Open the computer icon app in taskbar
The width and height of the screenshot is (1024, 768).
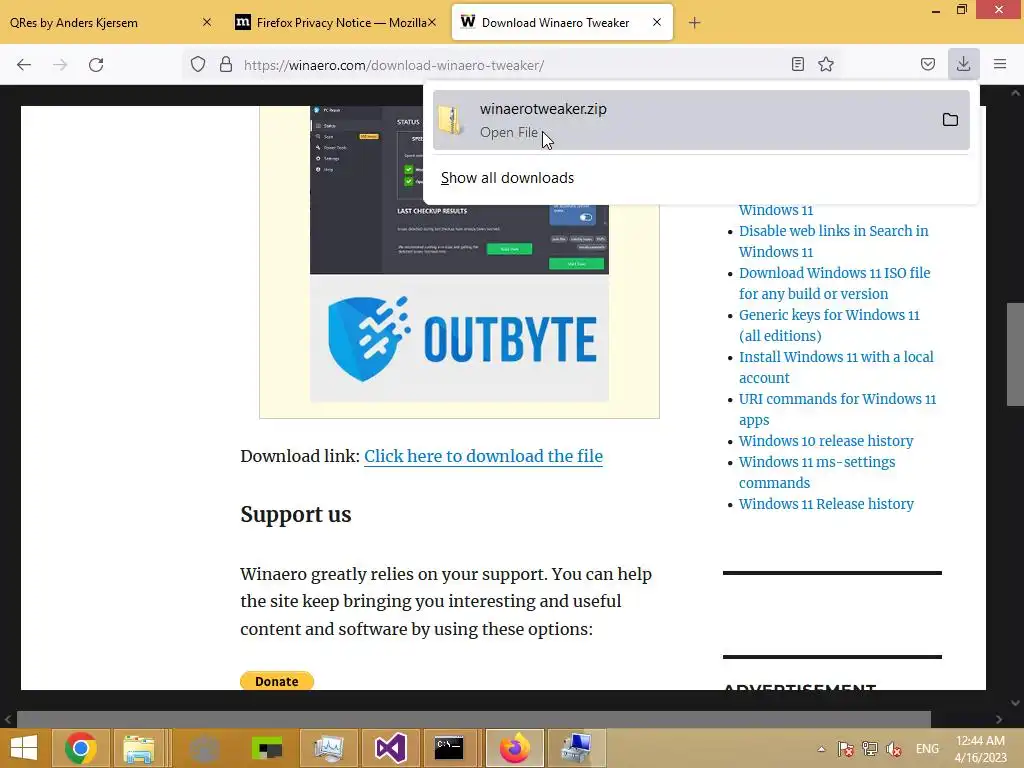pyautogui.click(x=576, y=748)
